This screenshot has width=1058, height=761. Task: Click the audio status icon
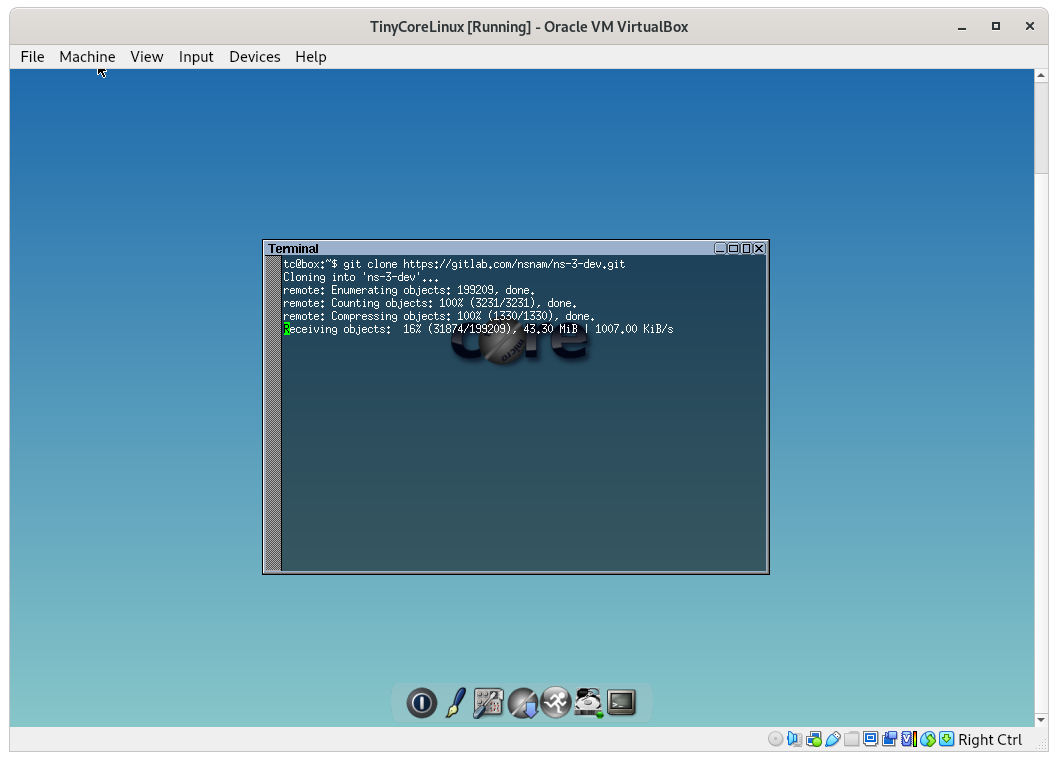coord(794,739)
